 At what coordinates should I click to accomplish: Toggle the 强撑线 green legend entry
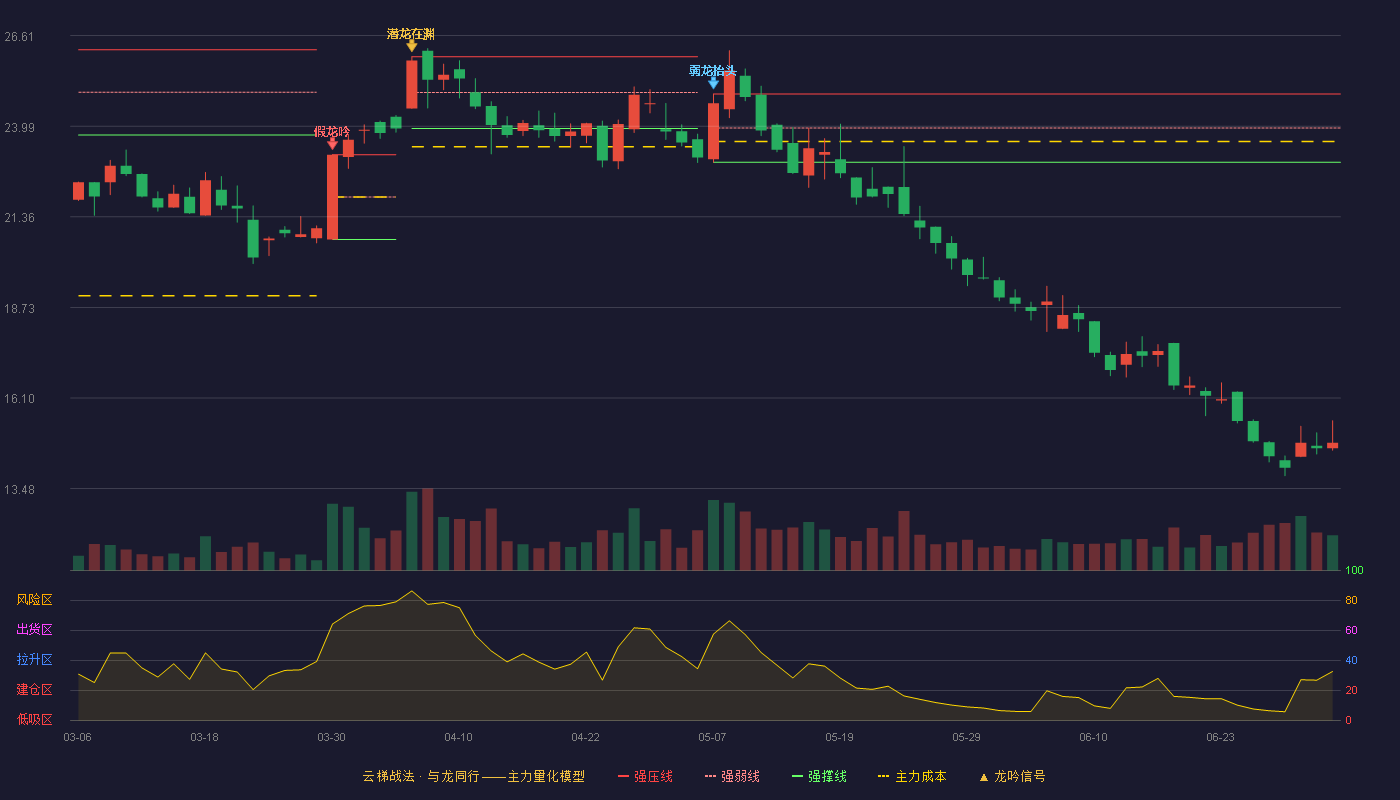tap(819, 776)
